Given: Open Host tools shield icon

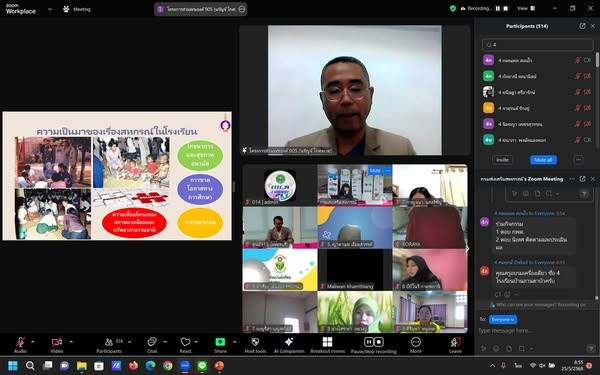Looking at the screenshot, I should pyautogui.click(x=255, y=342).
